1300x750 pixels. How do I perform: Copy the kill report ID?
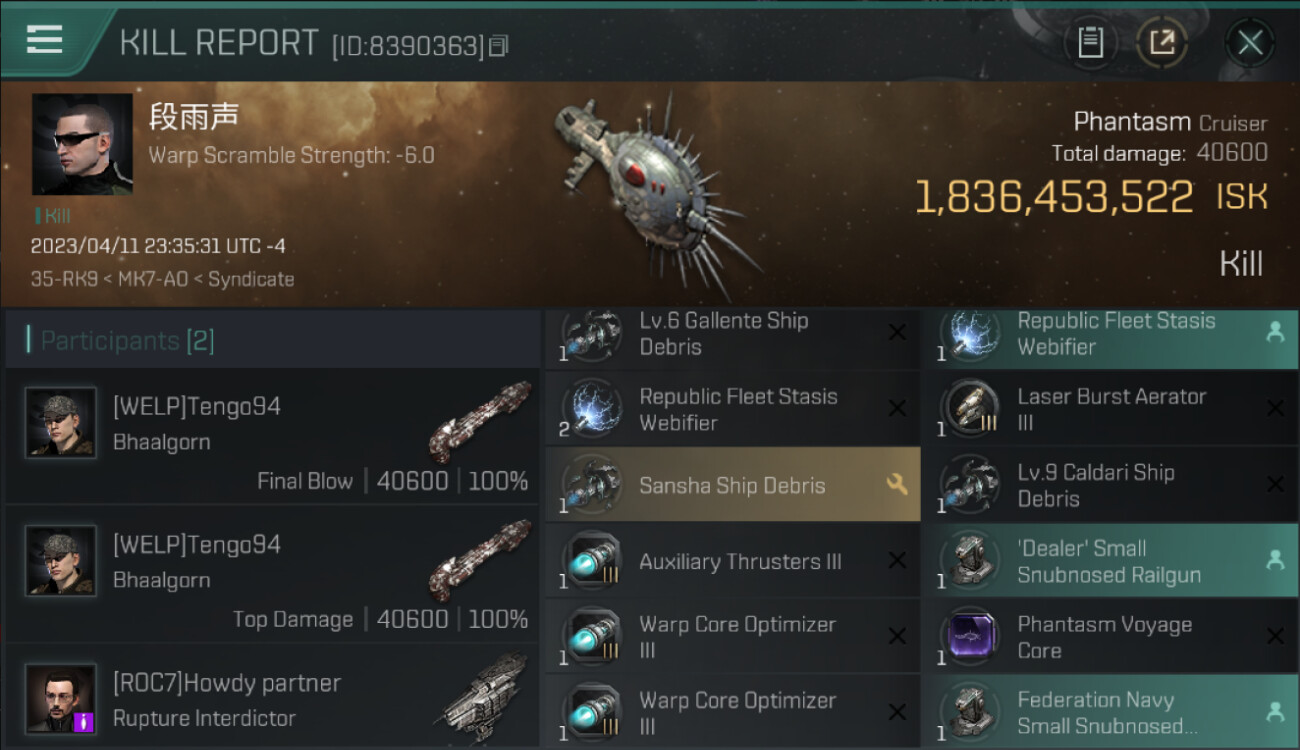[x=499, y=45]
